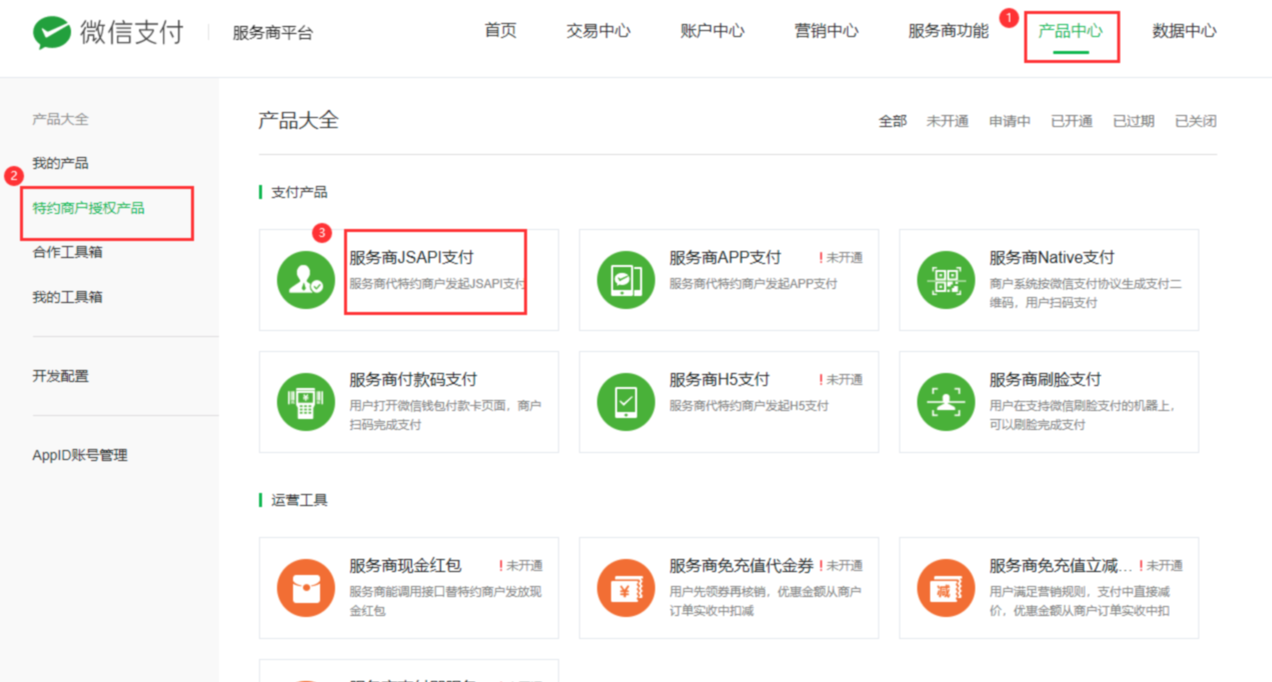1272x682 pixels.
Task: Click 未开通 status on 服务商APP支付 card
Action: pos(841,258)
